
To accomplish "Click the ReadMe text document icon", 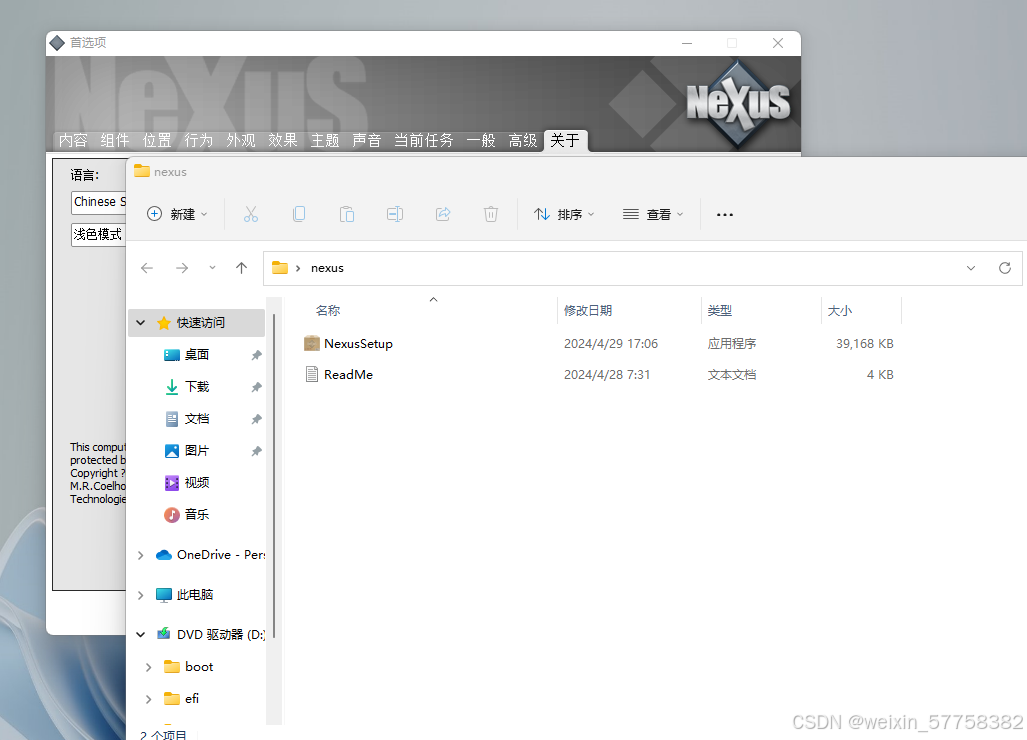I will pyautogui.click(x=312, y=374).
